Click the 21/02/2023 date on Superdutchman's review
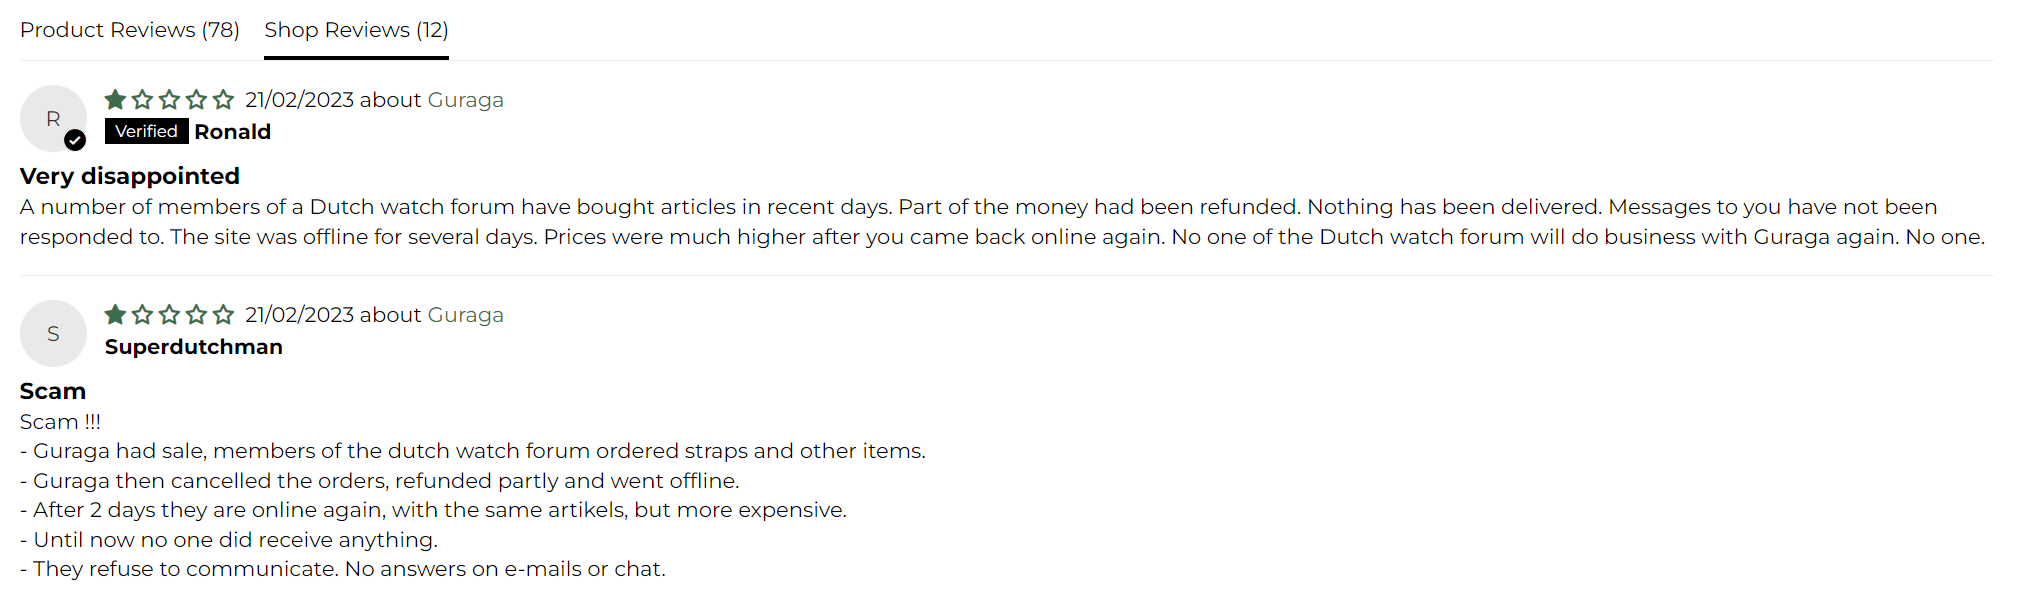 click(299, 315)
